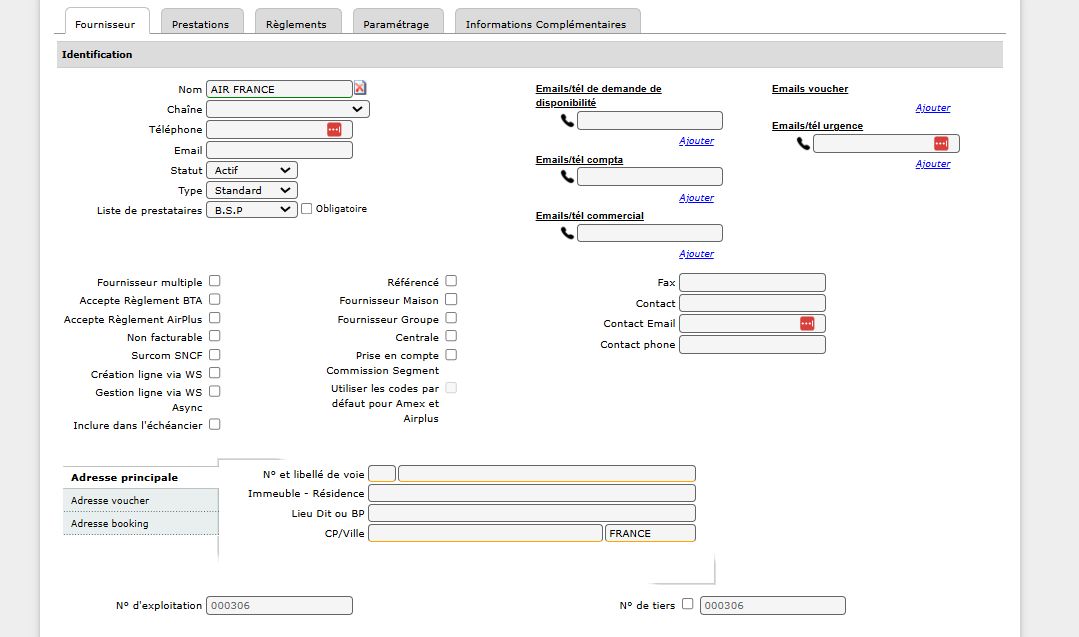Click the country field containing FRANCE
The width and height of the screenshot is (1079, 637).
point(650,533)
